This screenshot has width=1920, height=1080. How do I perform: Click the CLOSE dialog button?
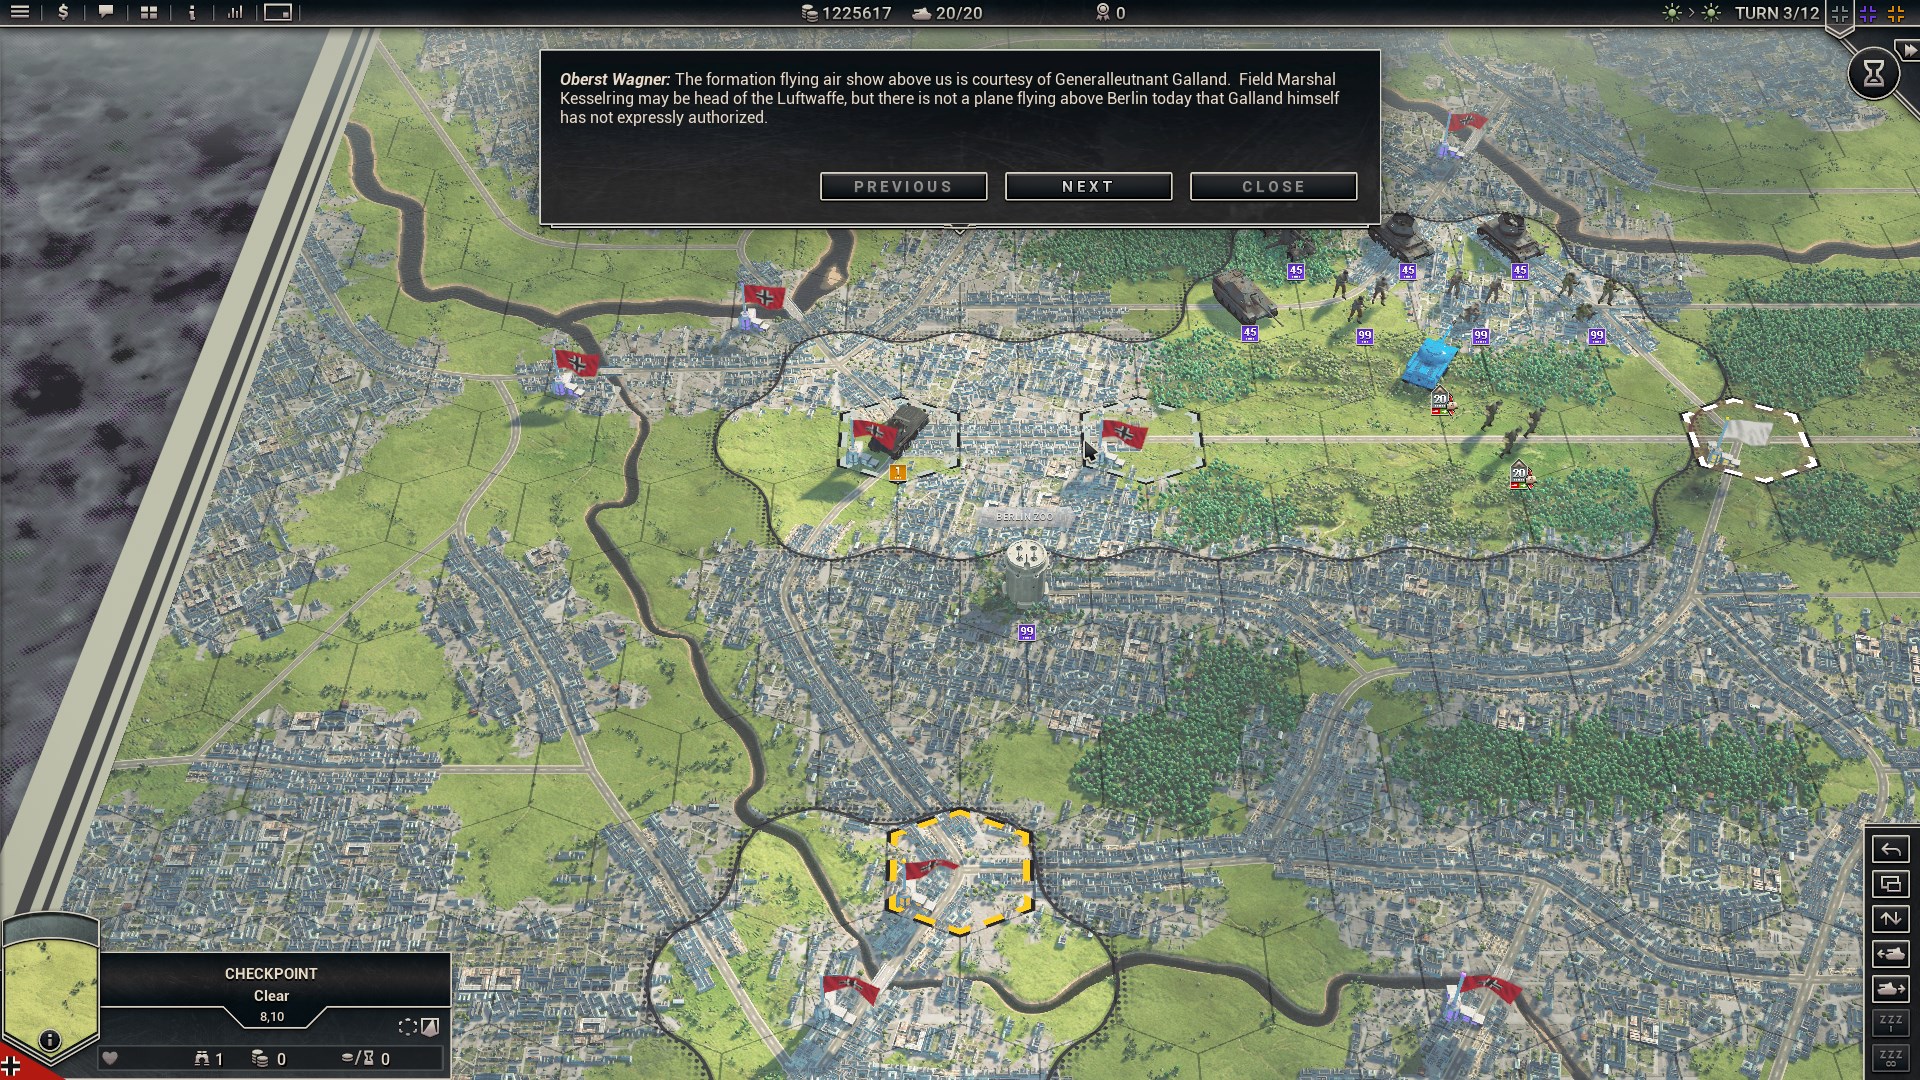pyautogui.click(x=1273, y=186)
